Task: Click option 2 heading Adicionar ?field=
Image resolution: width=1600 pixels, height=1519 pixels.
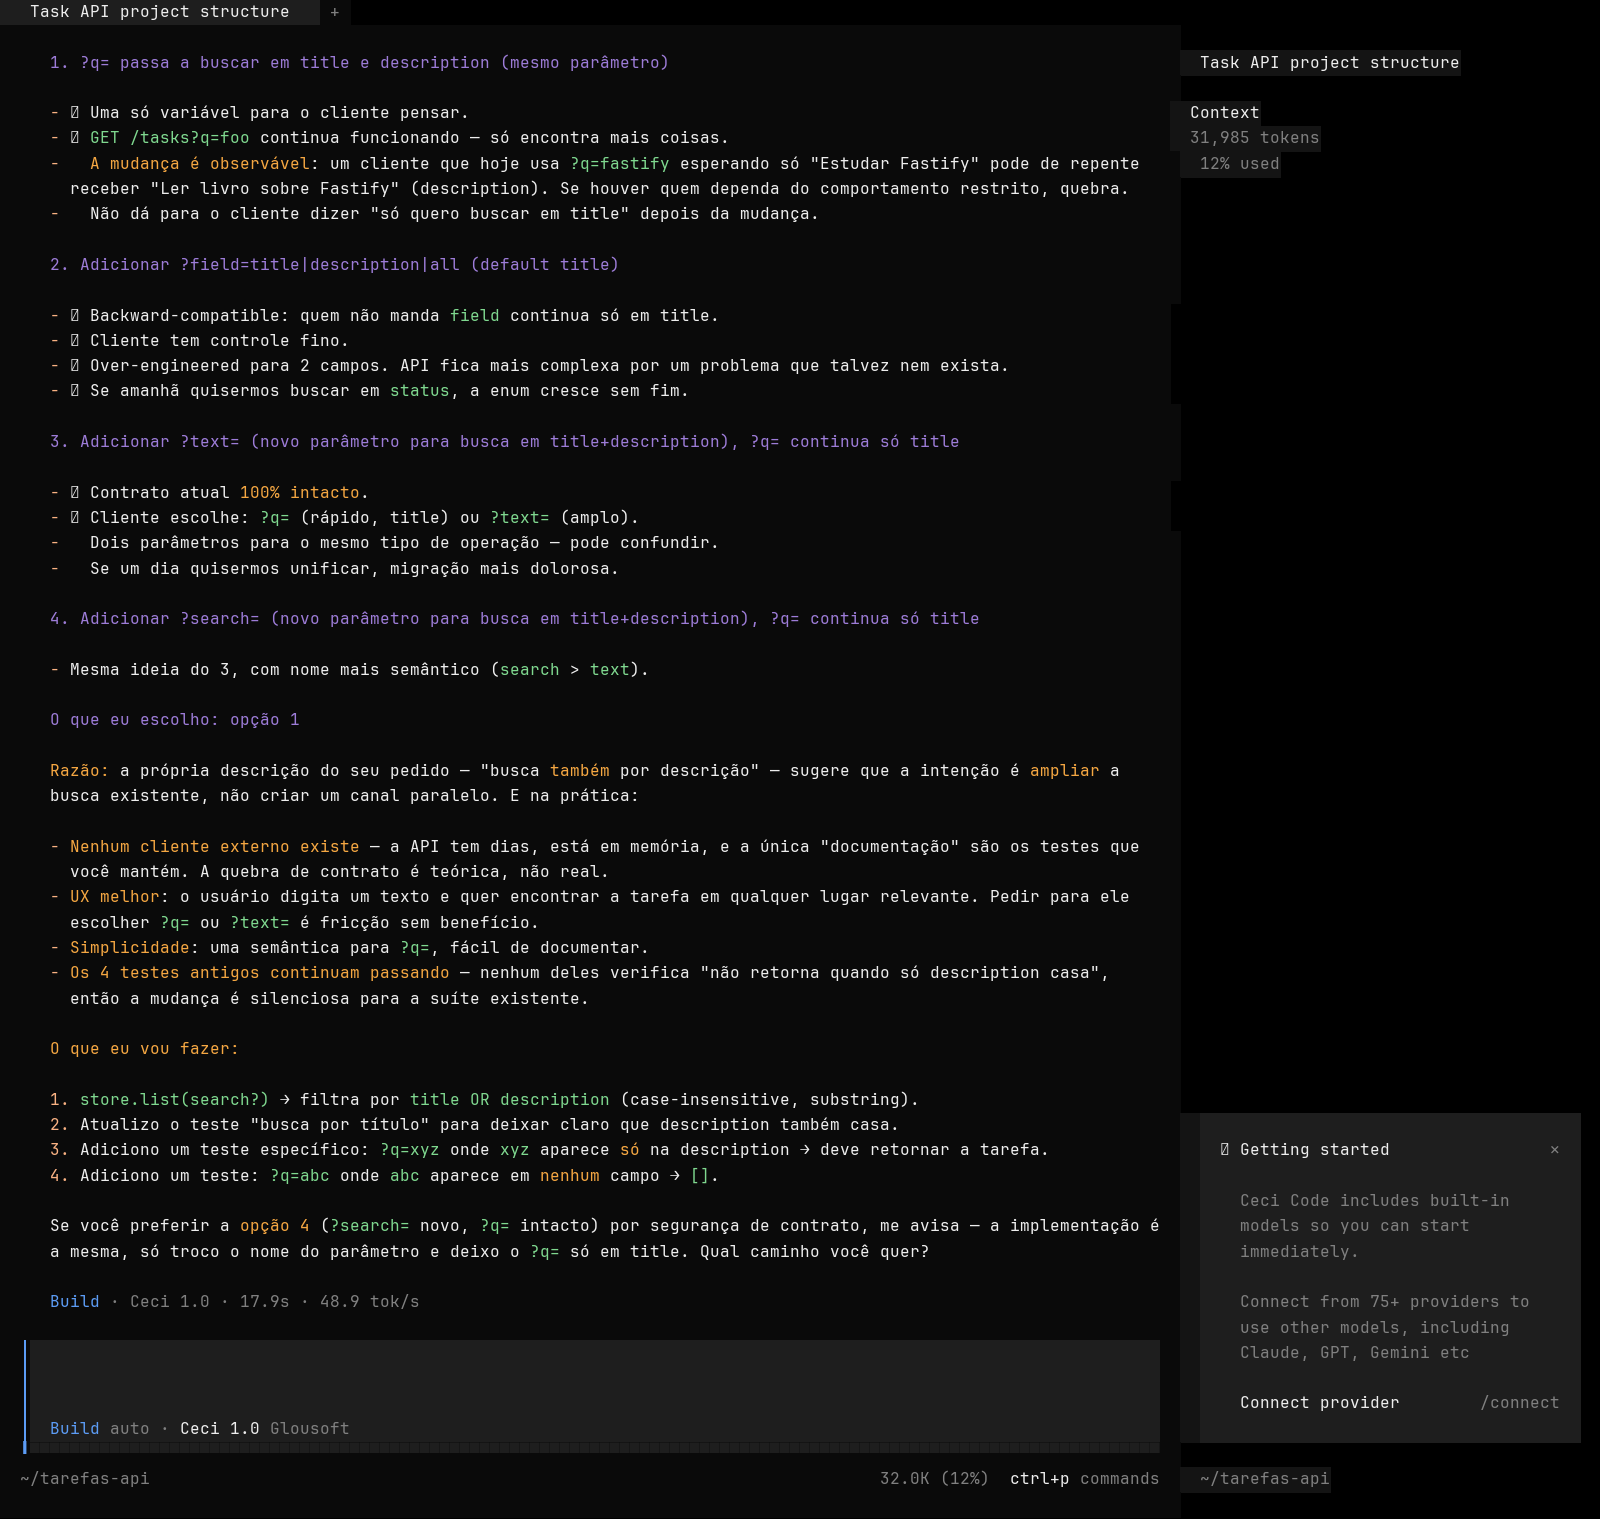Action: 334,265
